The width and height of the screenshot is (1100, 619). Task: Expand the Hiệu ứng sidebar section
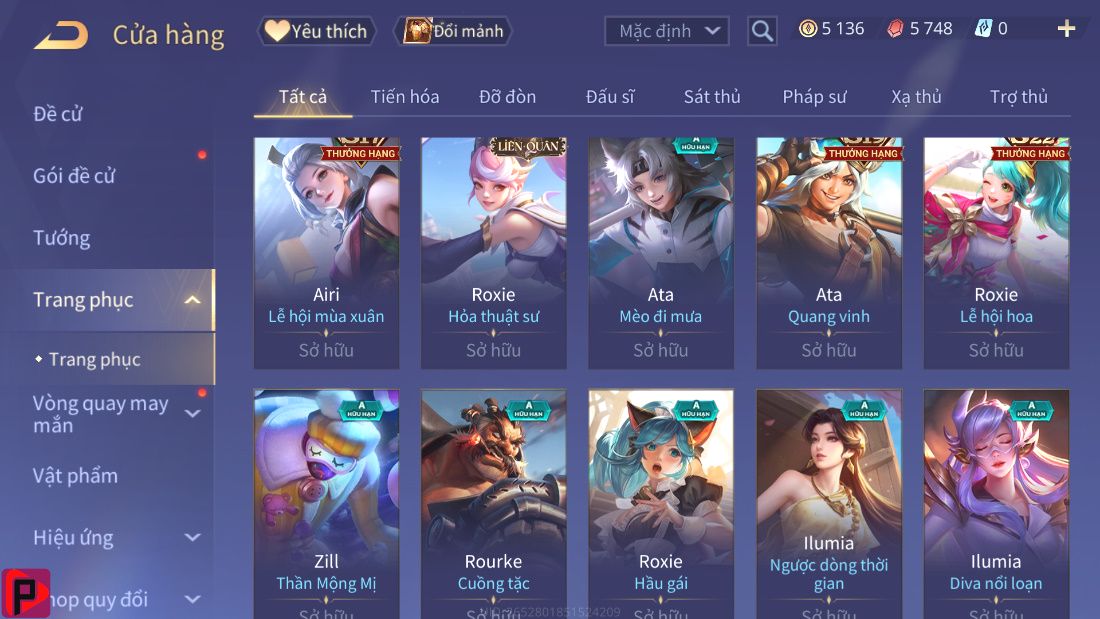tap(193, 538)
